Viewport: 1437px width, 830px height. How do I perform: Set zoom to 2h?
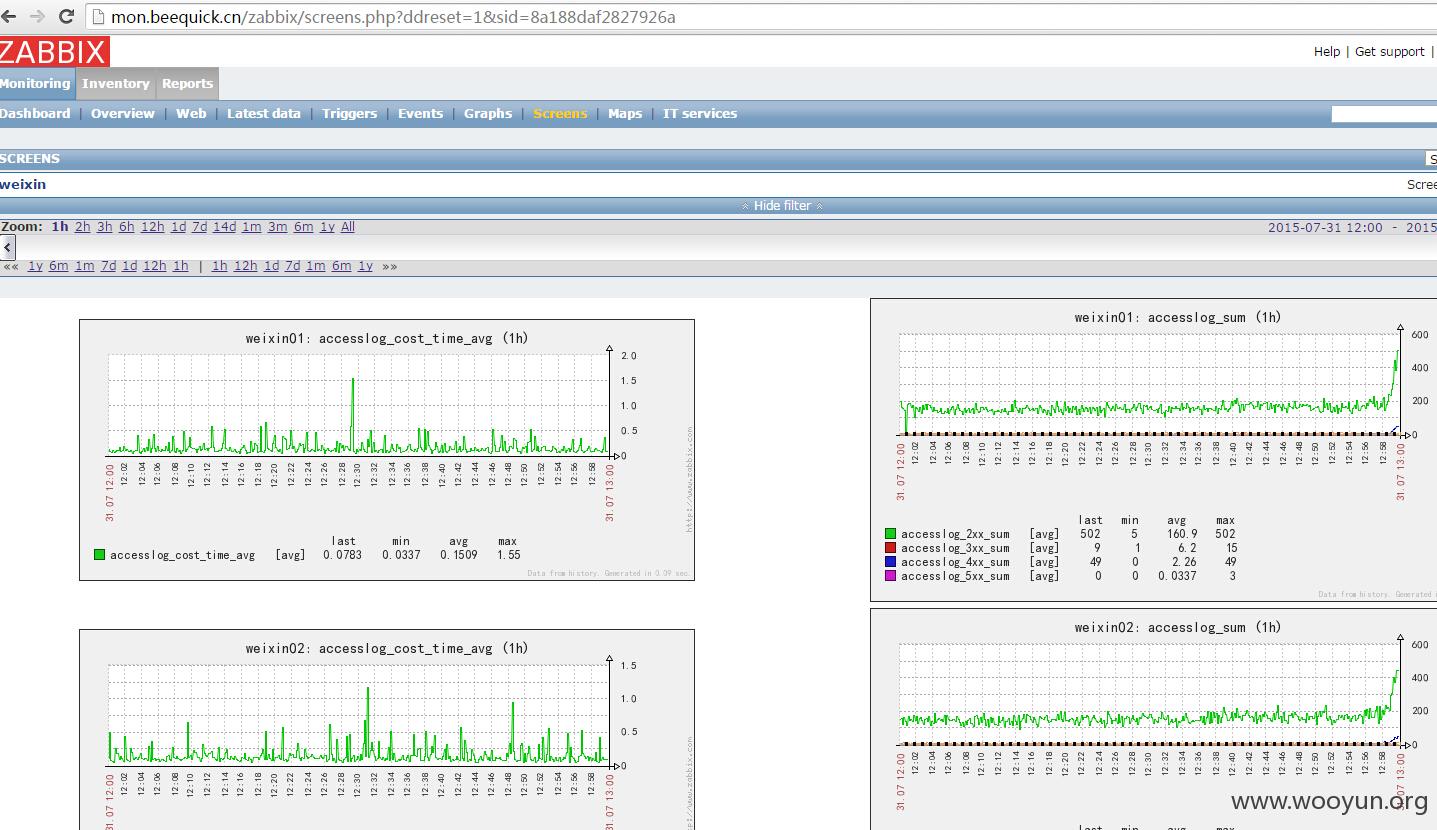(x=83, y=227)
